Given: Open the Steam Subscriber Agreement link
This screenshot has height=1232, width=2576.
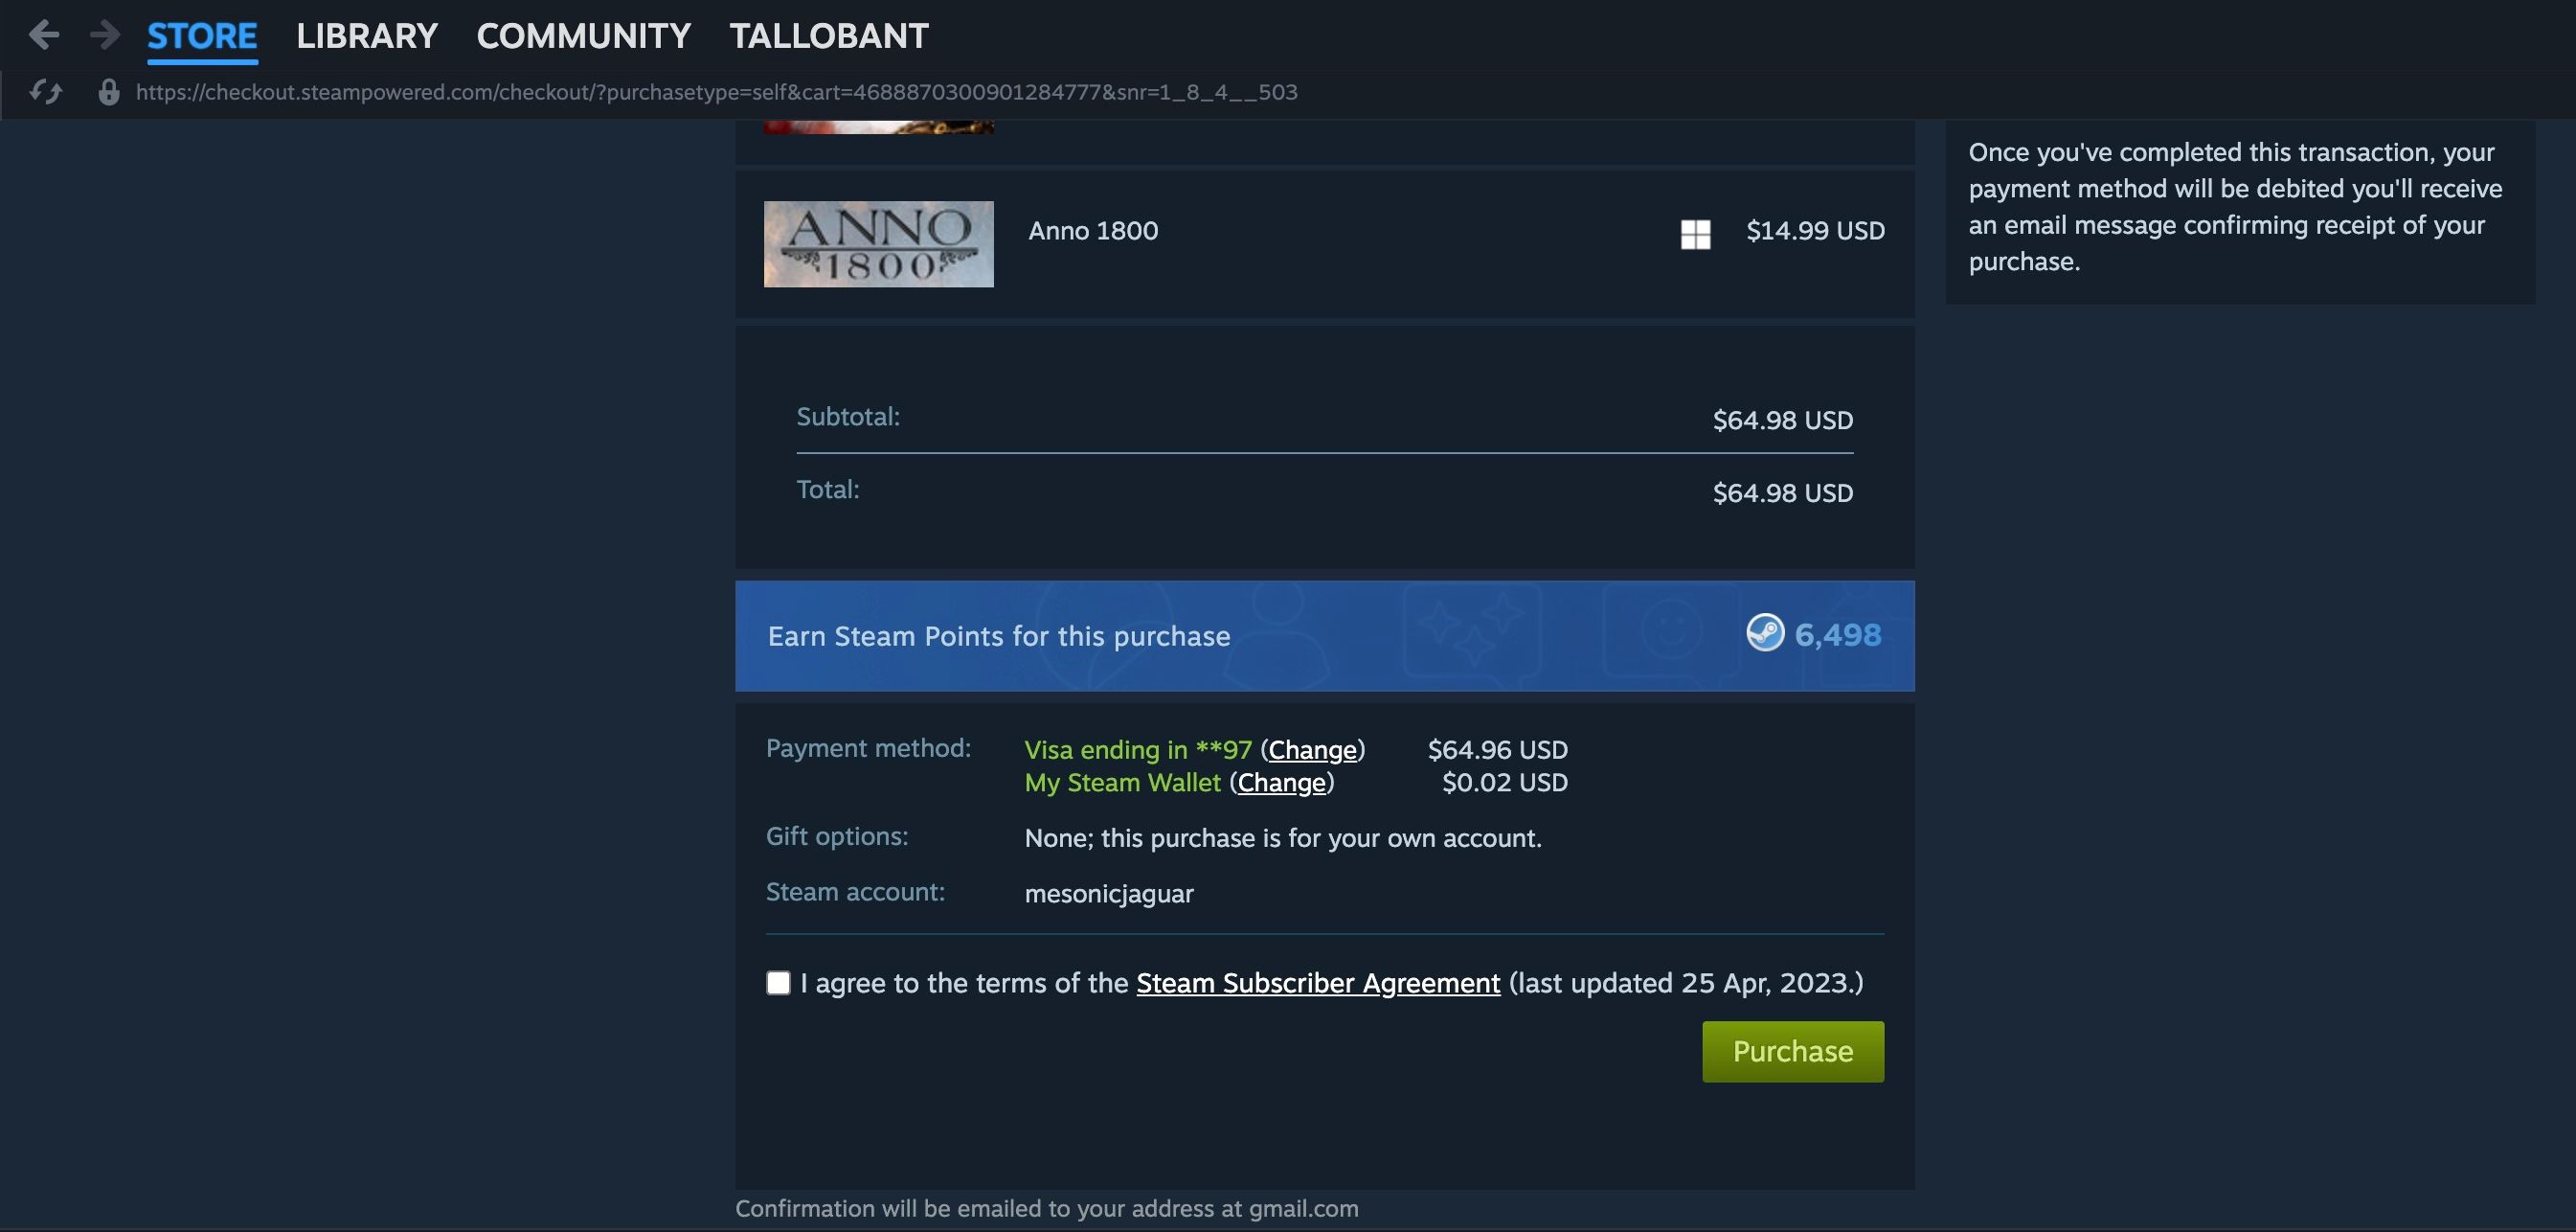Looking at the screenshot, I should (1317, 983).
